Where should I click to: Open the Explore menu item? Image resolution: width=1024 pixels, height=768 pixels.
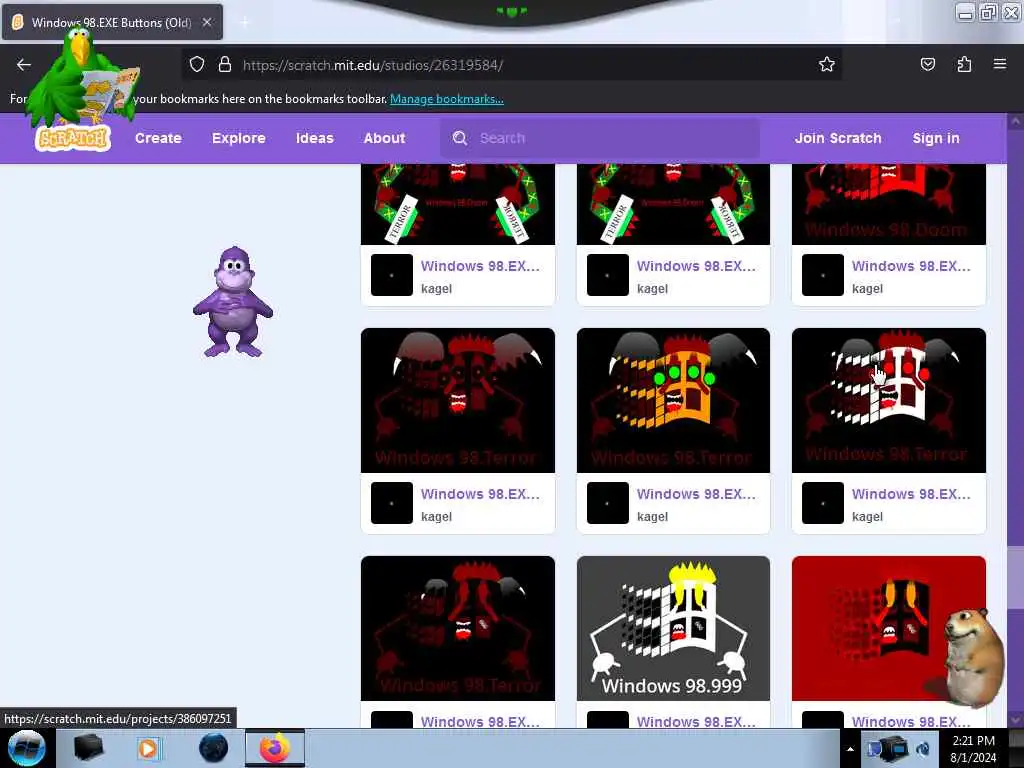tap(238, 138)
